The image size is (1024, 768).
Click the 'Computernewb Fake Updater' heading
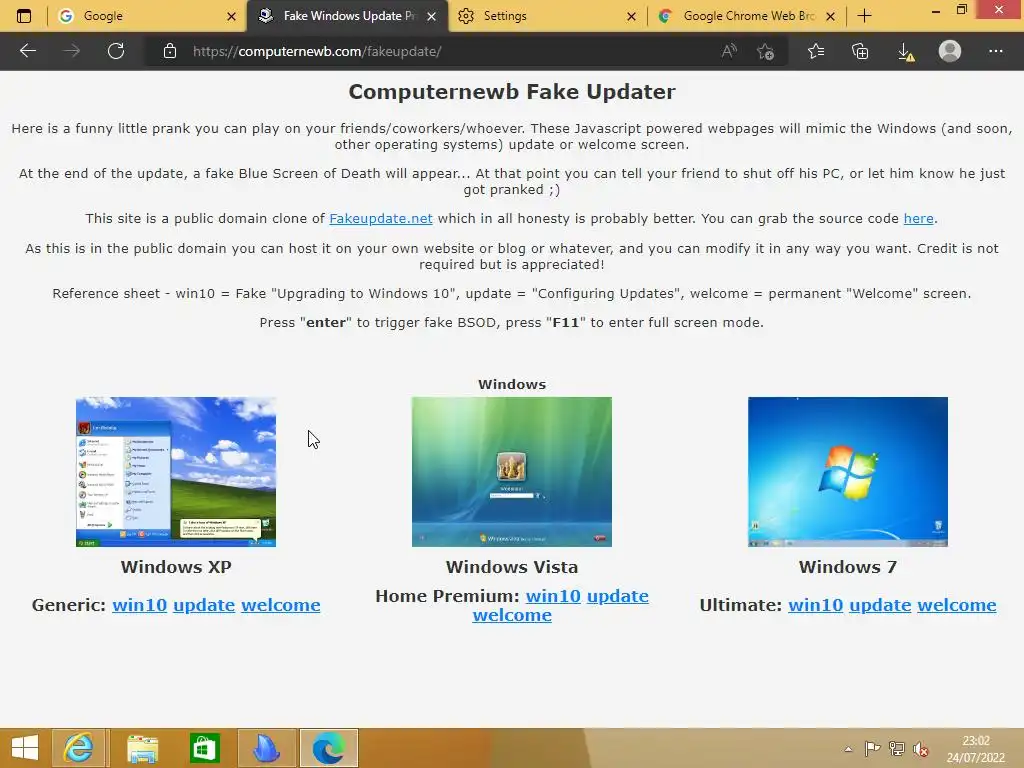[512, 92]
